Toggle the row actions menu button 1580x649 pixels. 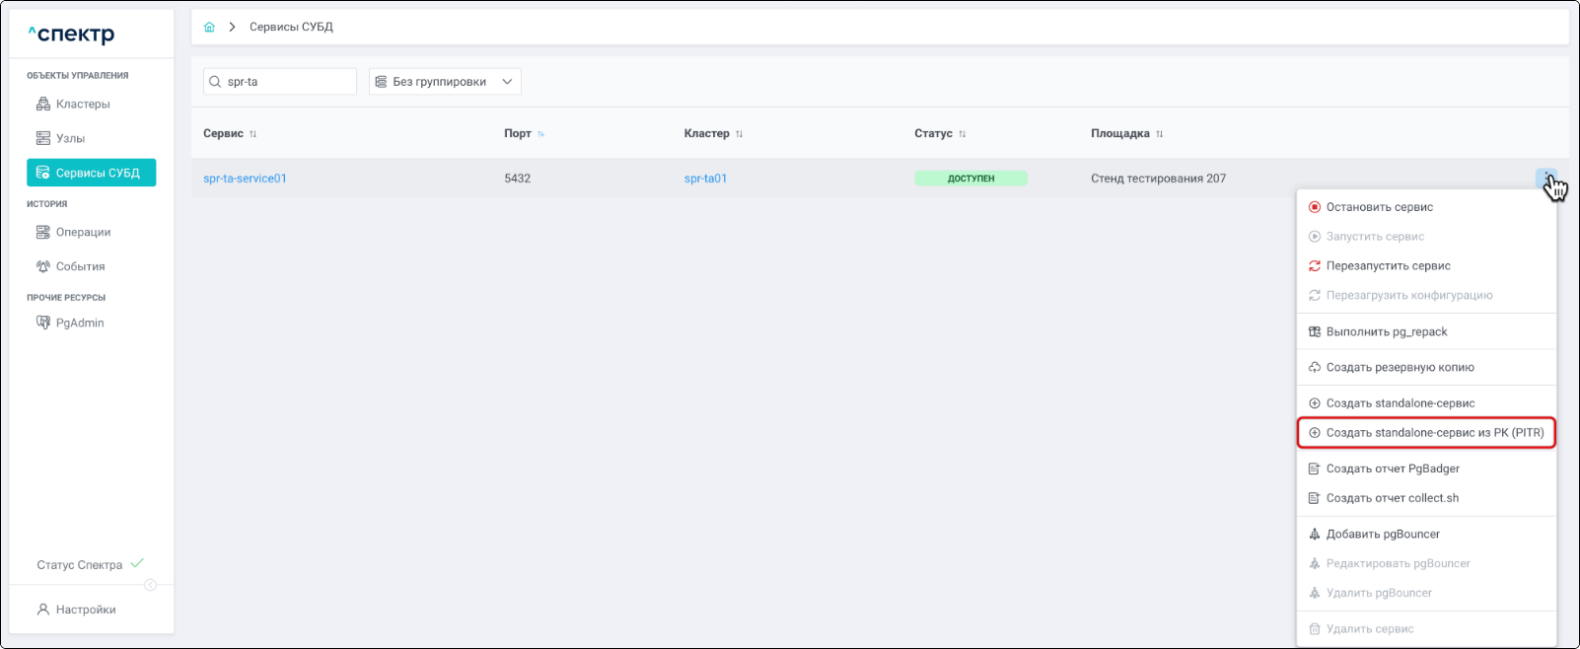click(1546, 178)
